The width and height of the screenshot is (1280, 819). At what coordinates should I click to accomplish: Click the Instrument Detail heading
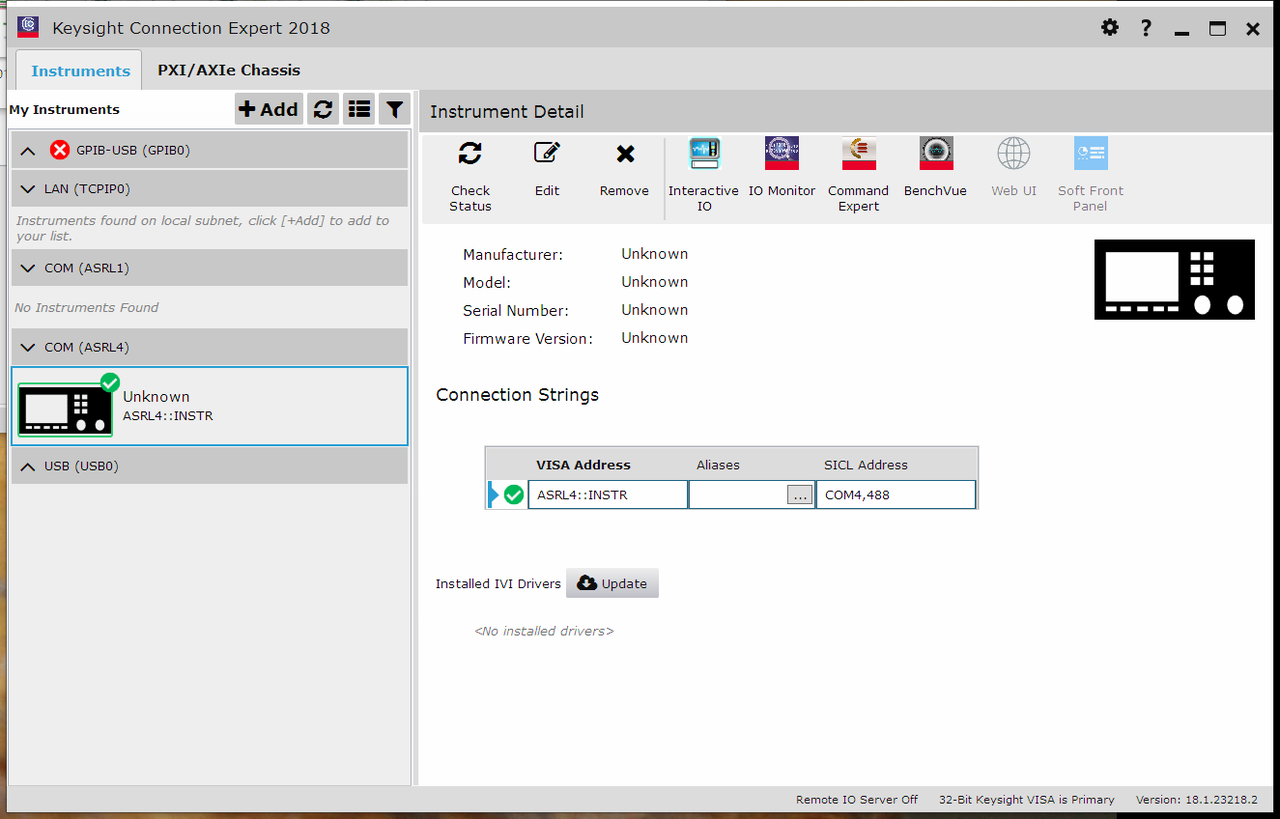[507, 112]
